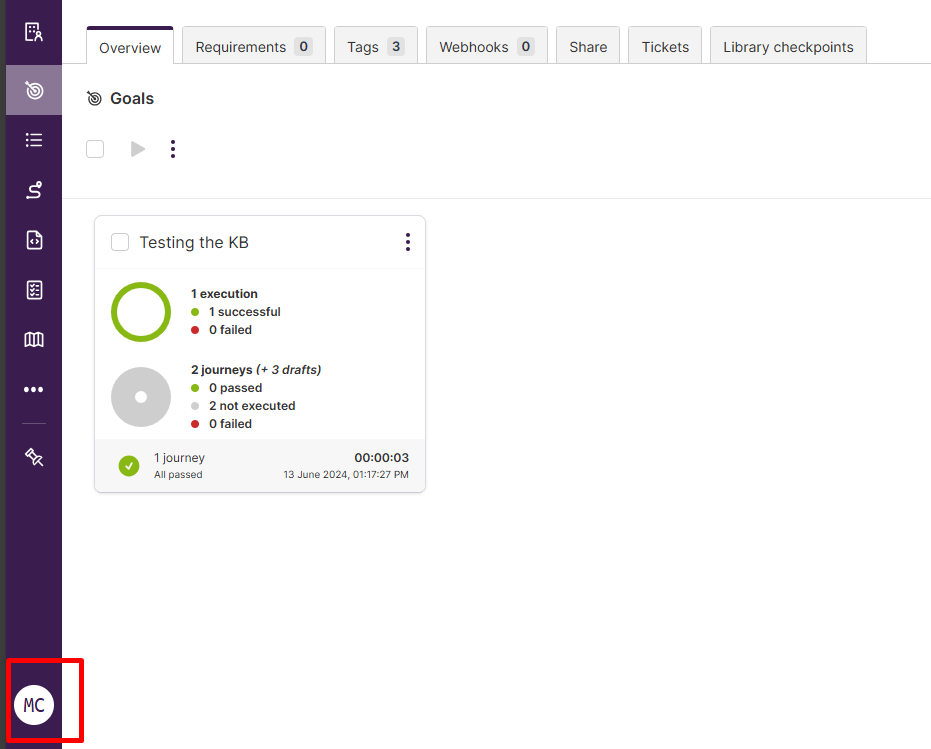This screenshot has width=931, height=749.
Task: Open the Library checkpoints tab
Action: [788, 47]
